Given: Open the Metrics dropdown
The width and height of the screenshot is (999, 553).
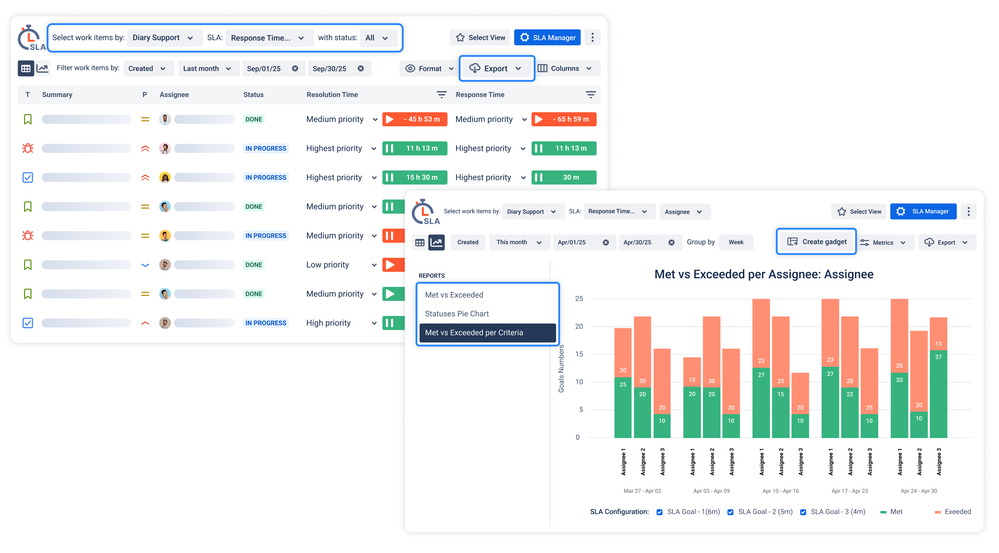Looking at the screenshot, I should coord(884,242).
